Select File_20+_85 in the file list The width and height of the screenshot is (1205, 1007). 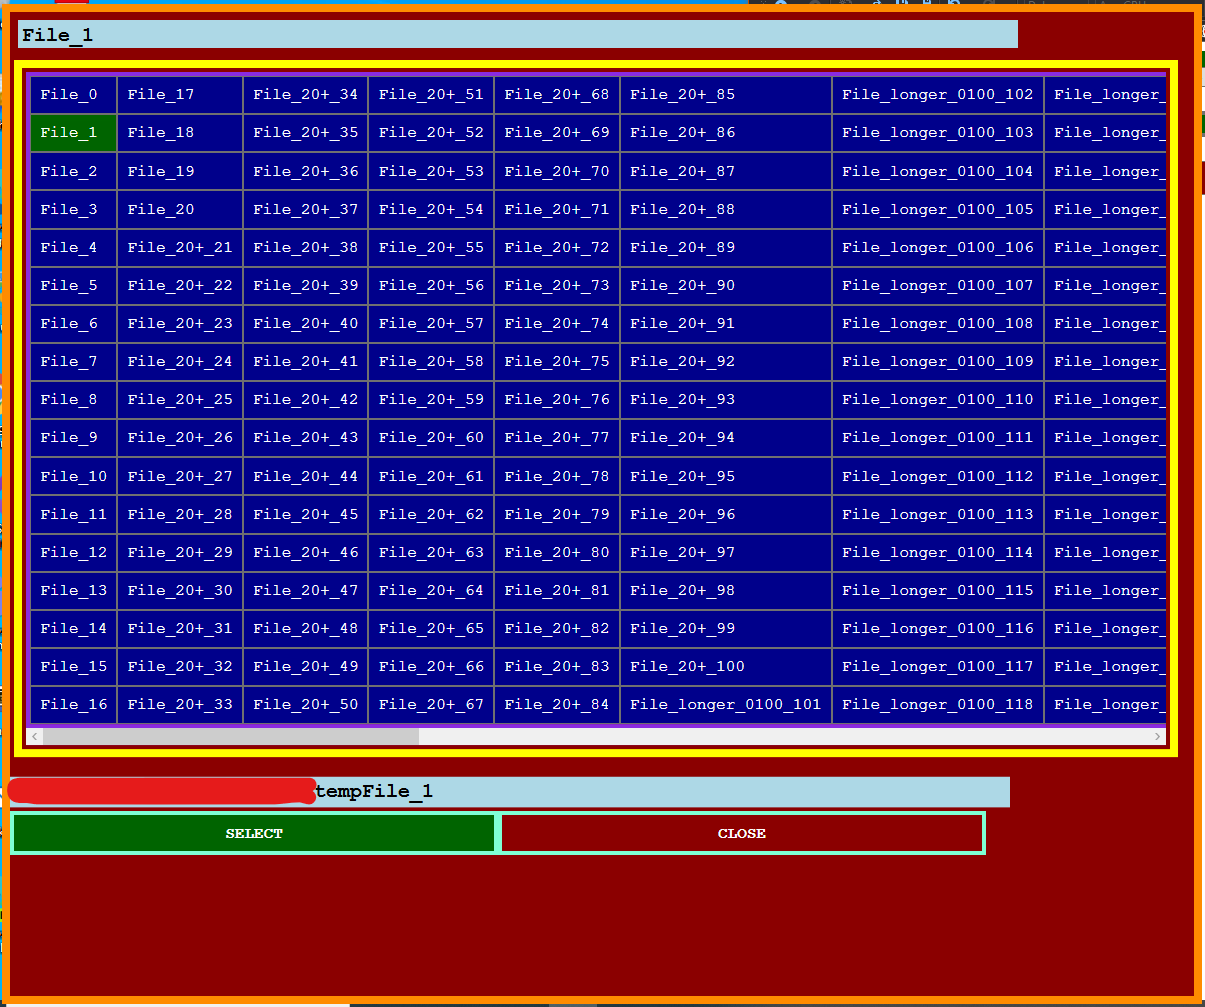pyautogui.click(x=681, y=94)
